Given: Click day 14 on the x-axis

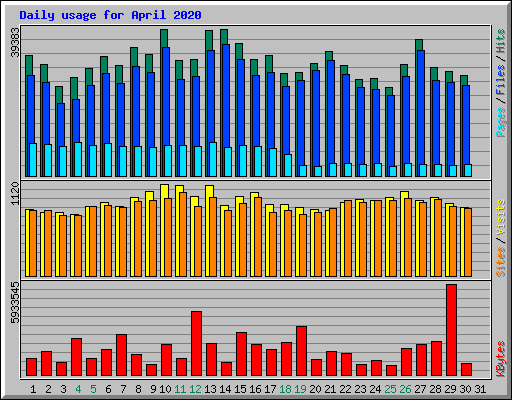Looking at the screenshot, I should point(225,389).
